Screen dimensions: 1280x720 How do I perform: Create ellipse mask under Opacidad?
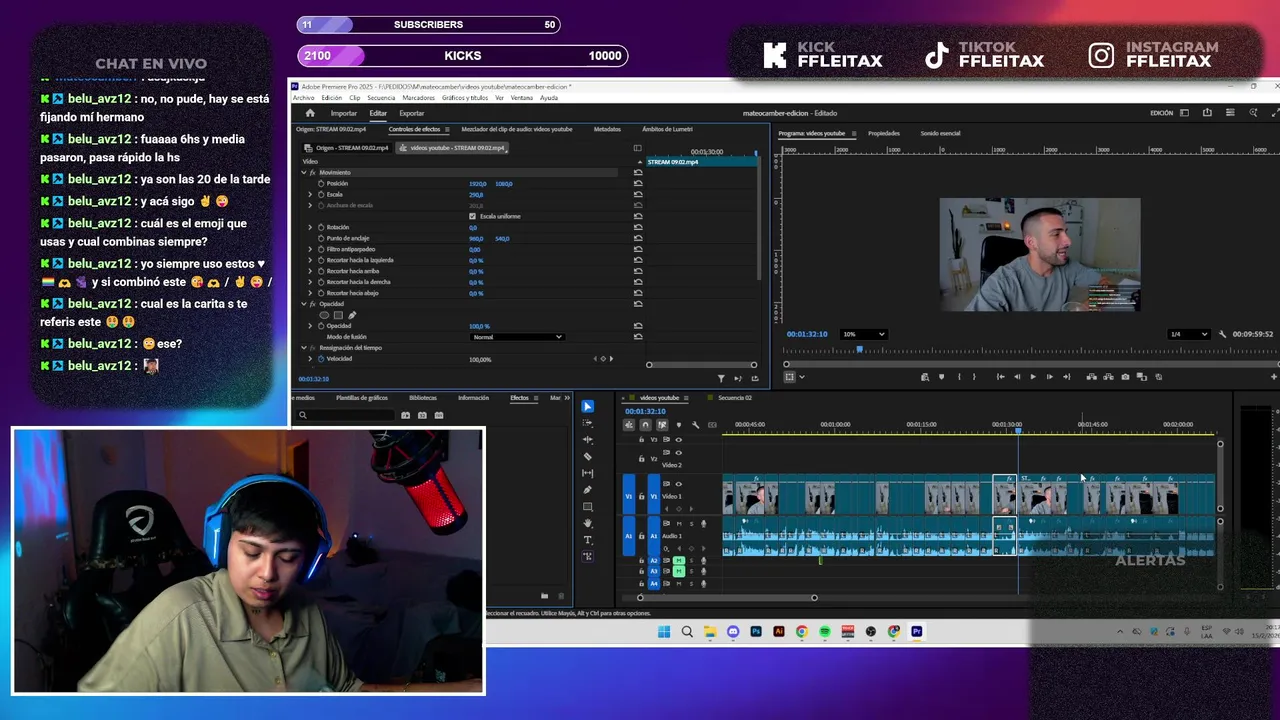(x=324, y=315)
